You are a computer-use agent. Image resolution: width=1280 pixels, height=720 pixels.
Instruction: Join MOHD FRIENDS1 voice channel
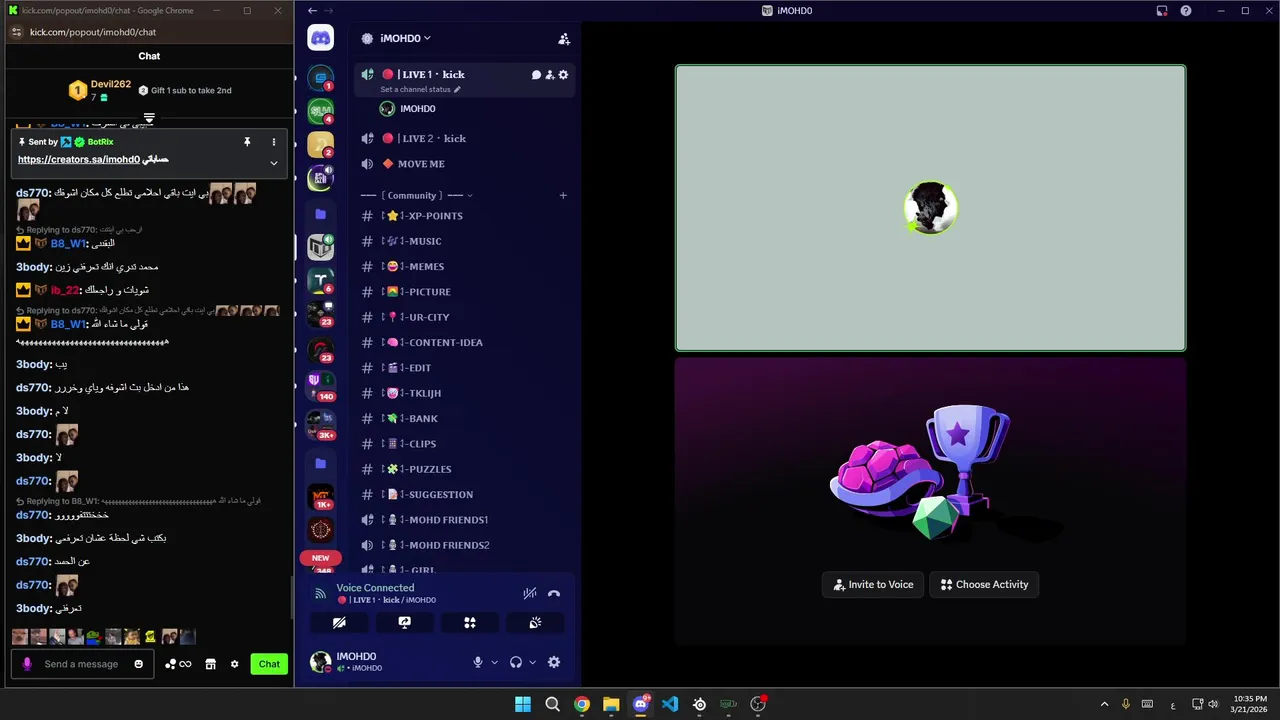464,520
